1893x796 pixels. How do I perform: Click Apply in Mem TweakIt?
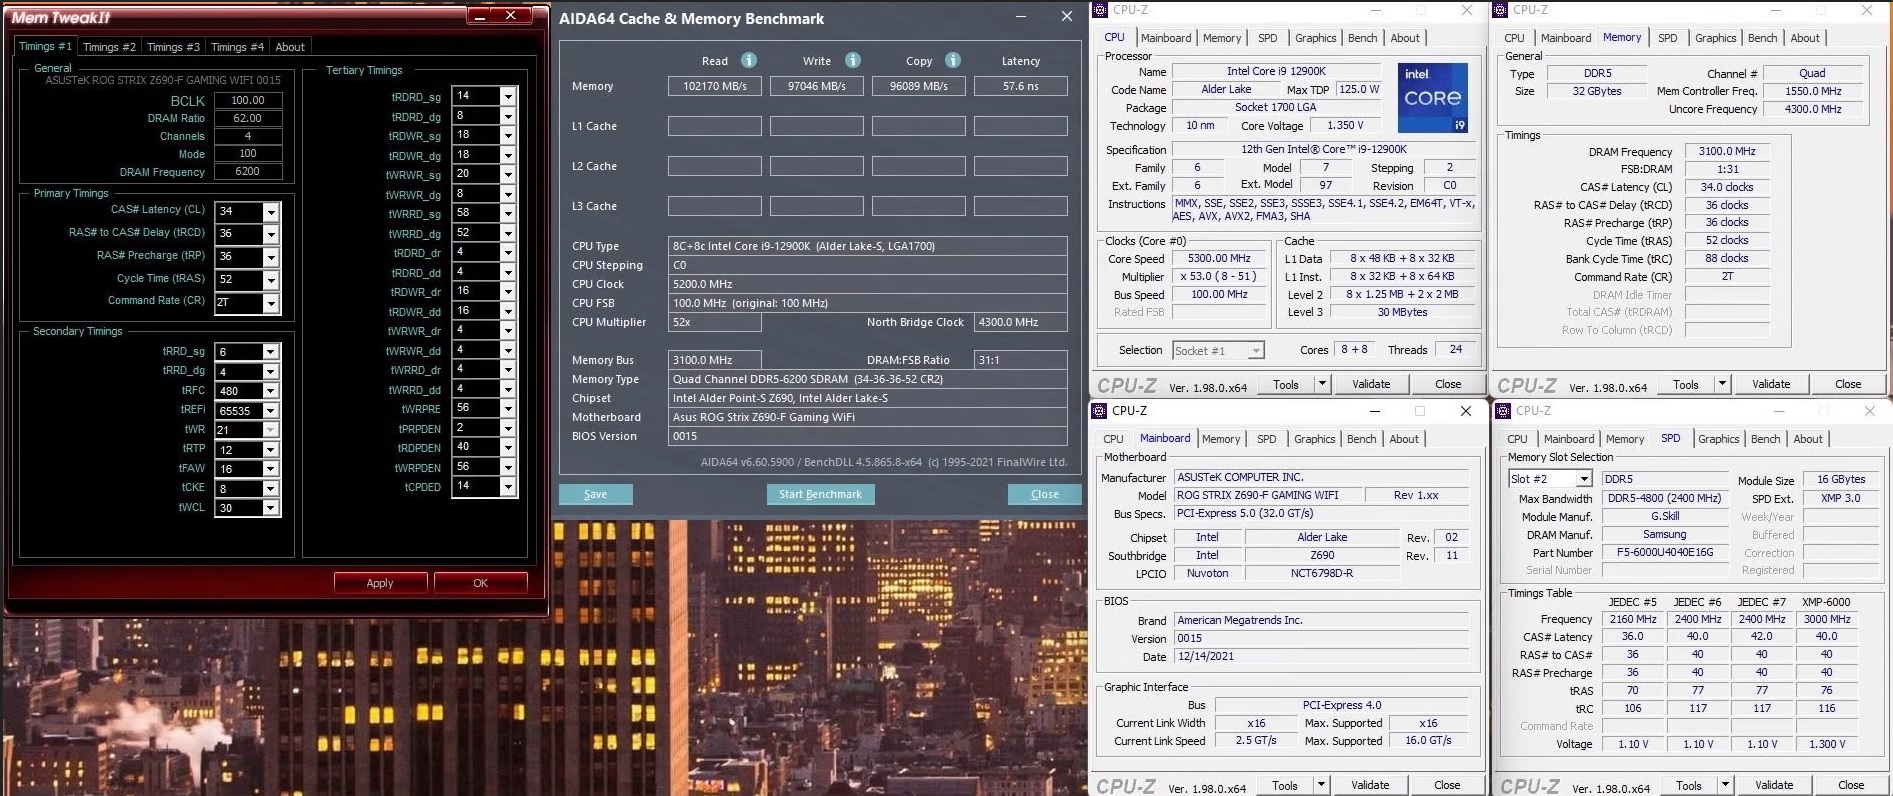[380, 583]
